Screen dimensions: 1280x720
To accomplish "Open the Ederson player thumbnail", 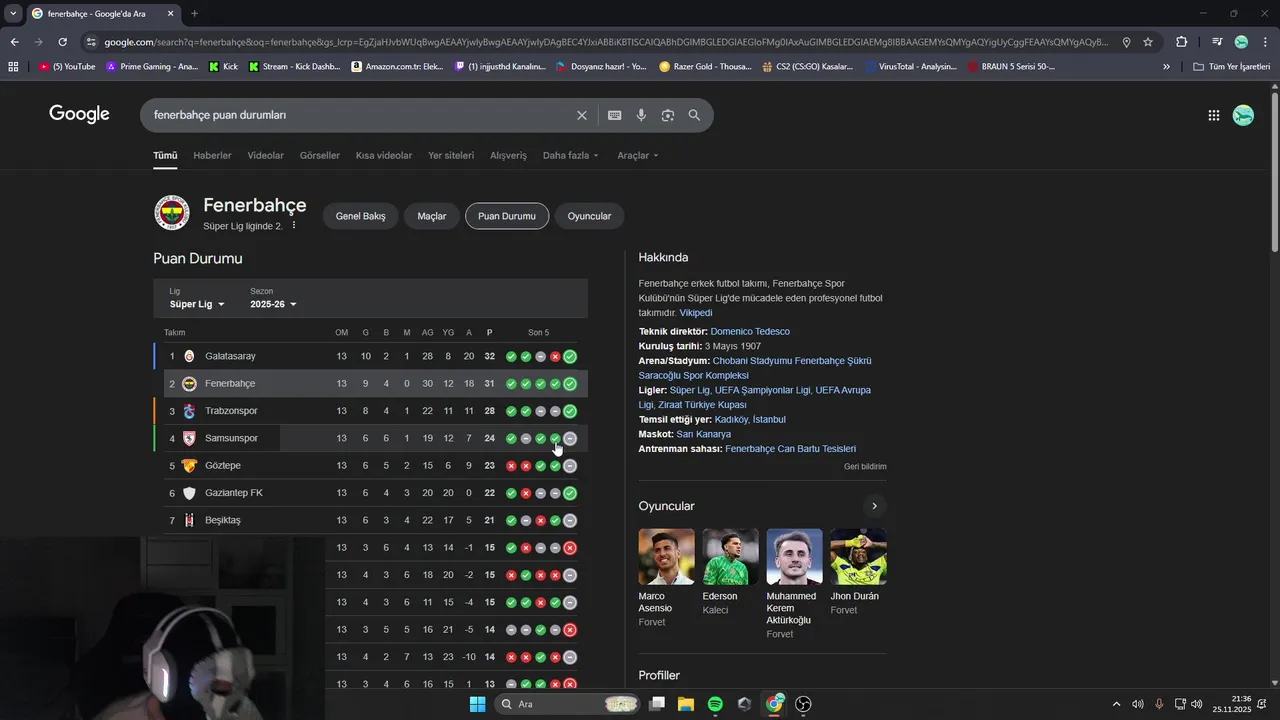I will 730,557.
